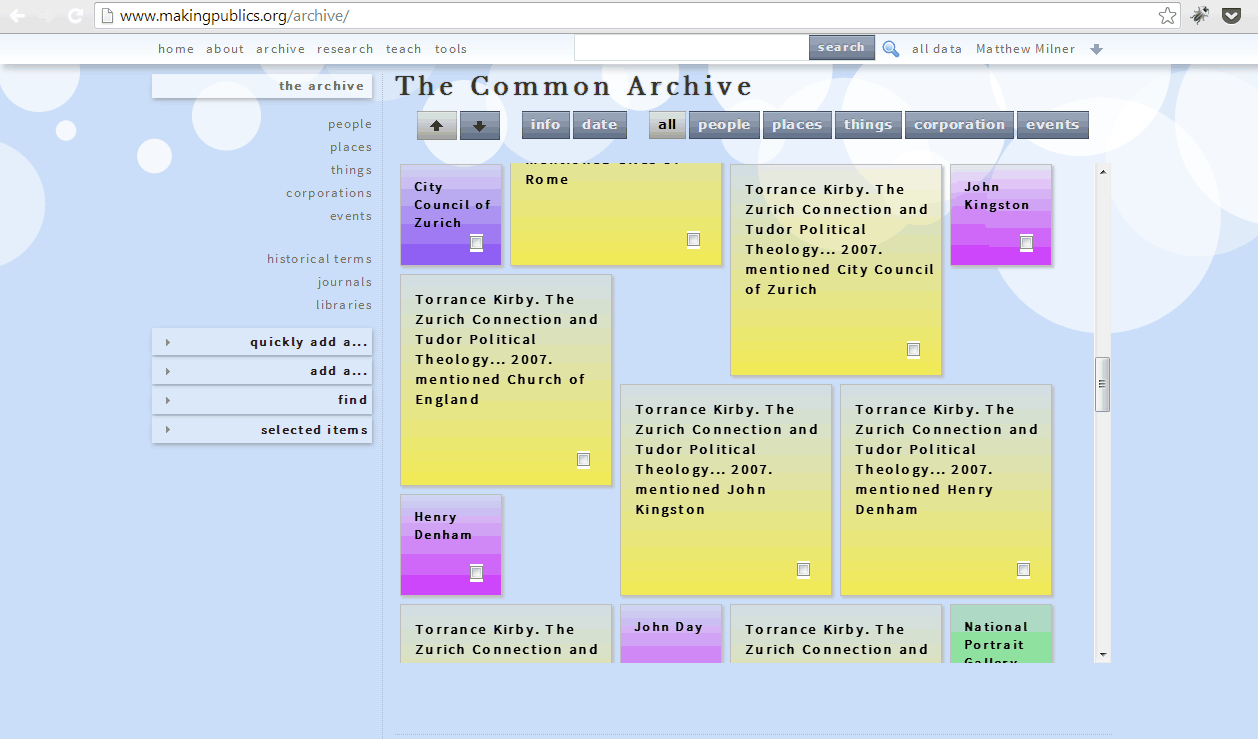Open tools in the top navigation
Image resolution: width=1258 pixels, height=739 pixels.
tap(451, 49)
